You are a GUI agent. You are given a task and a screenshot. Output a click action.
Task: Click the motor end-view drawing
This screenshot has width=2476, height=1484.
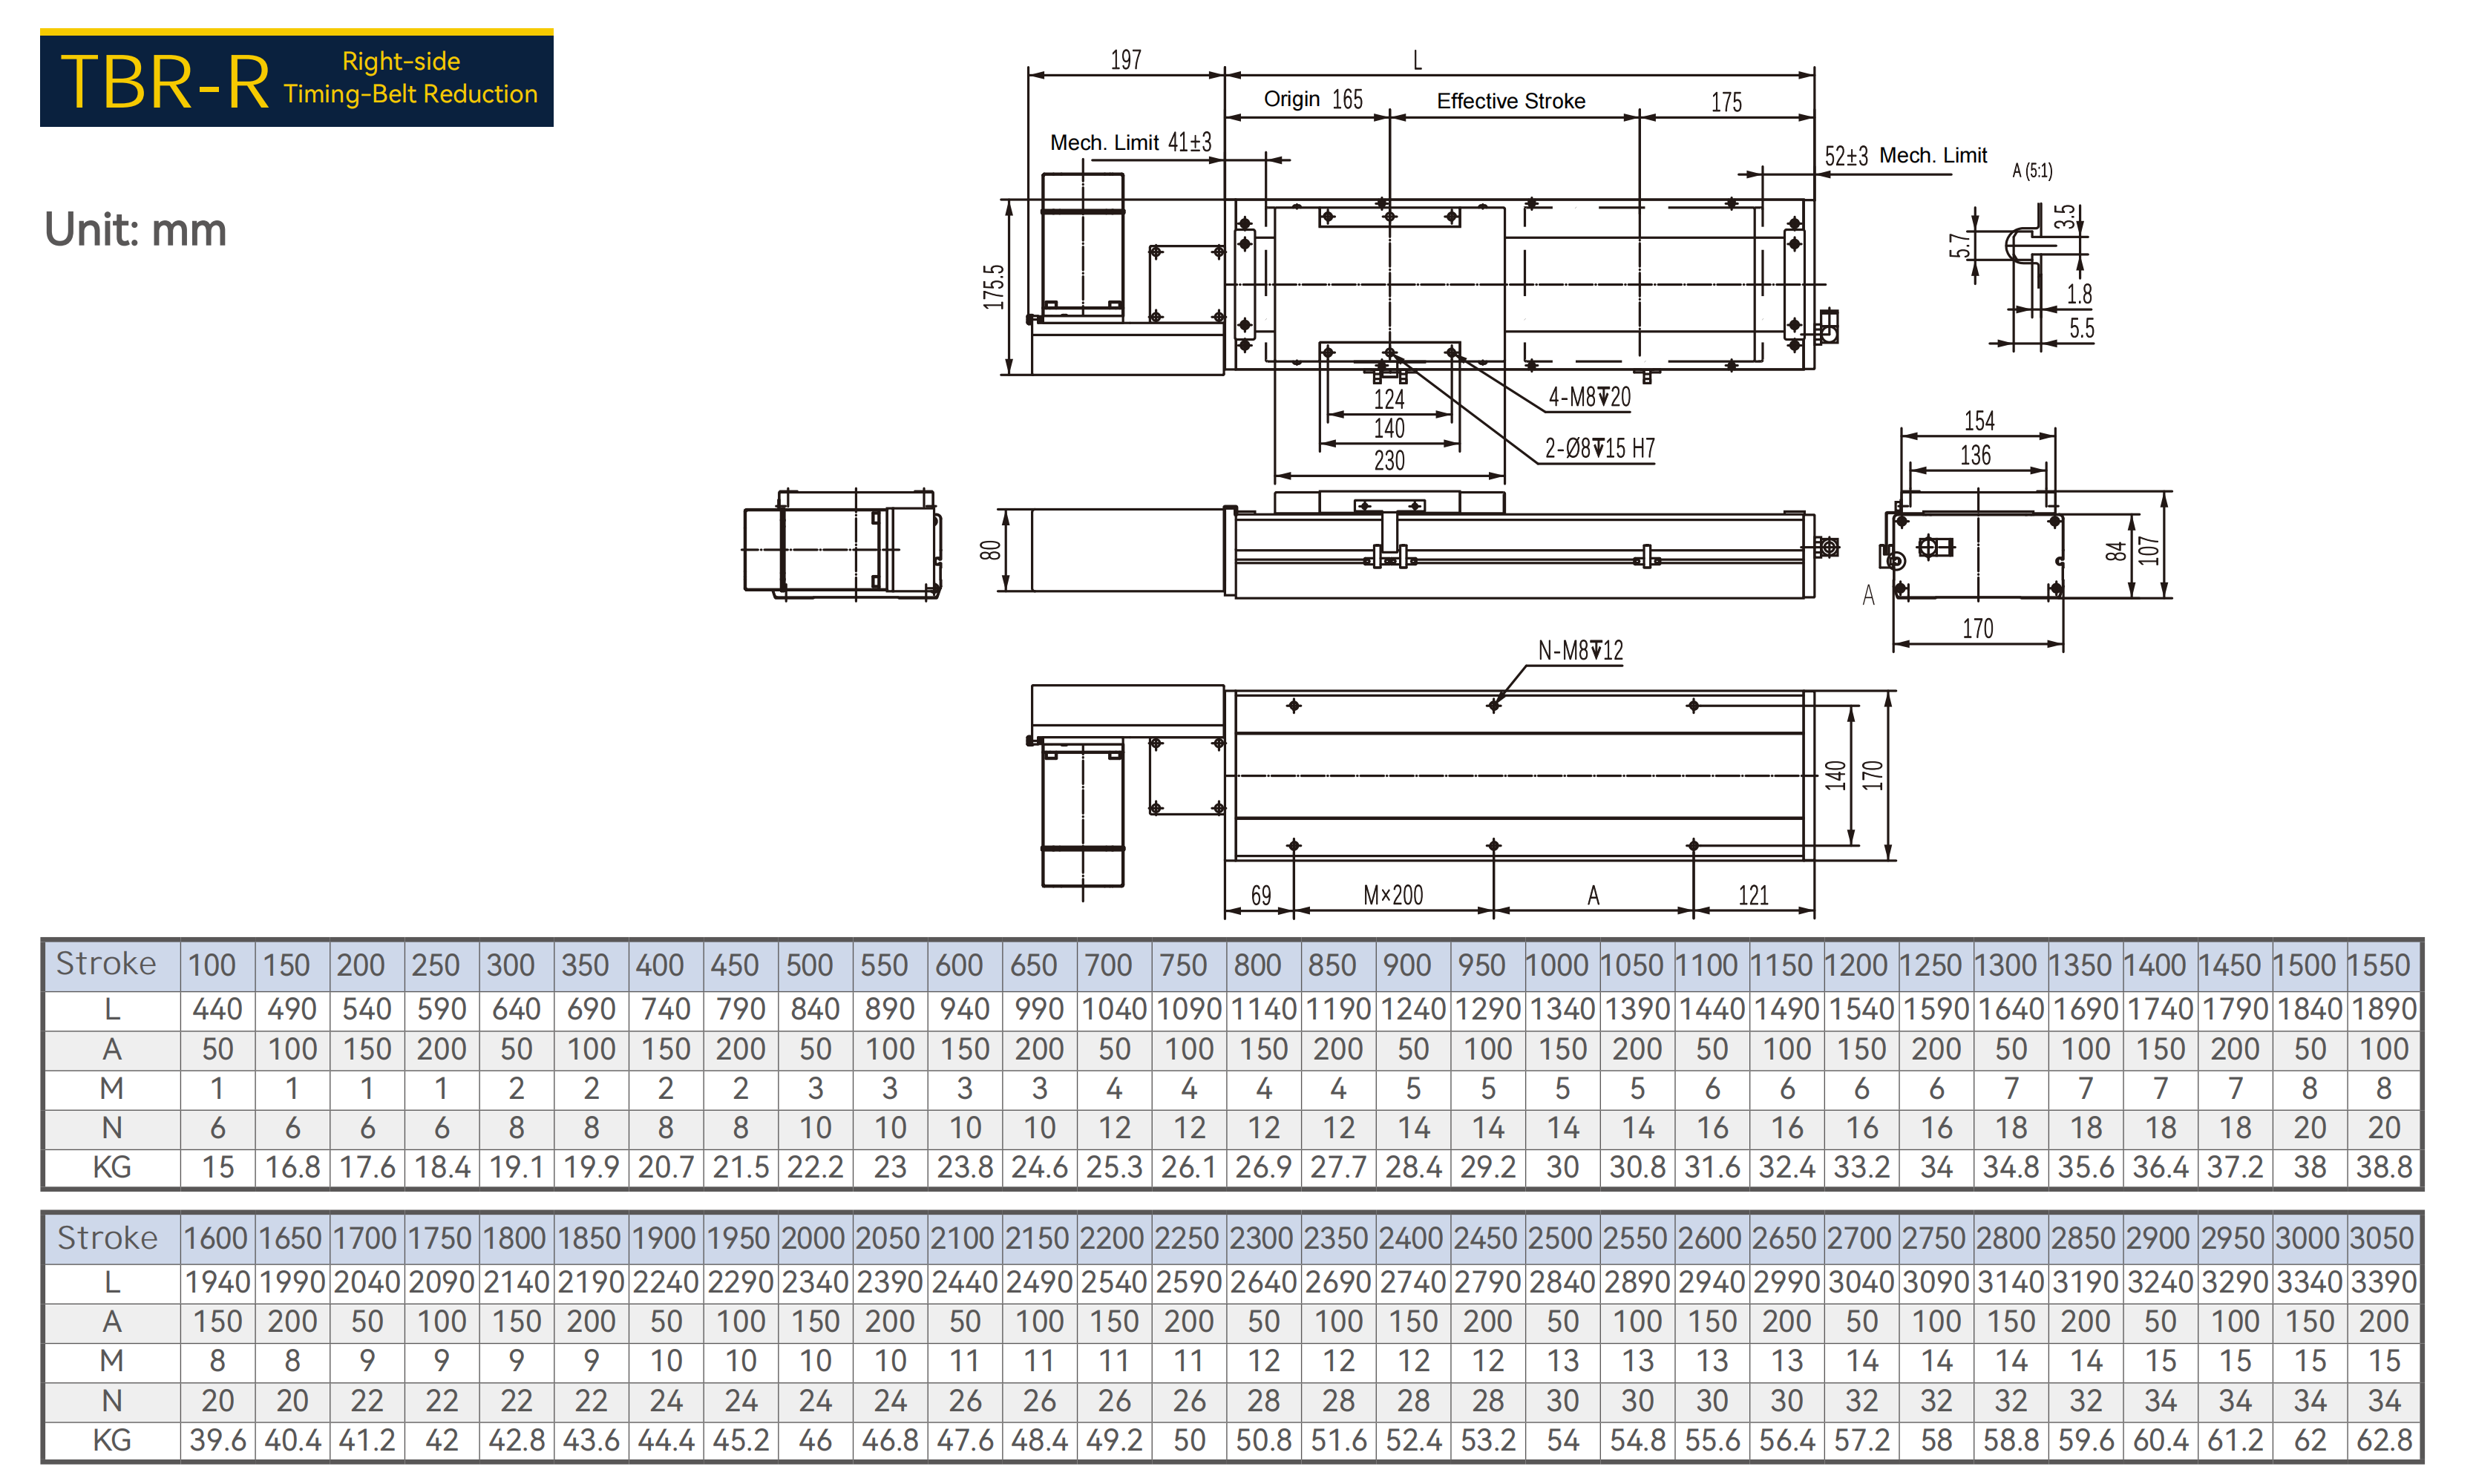842,545
